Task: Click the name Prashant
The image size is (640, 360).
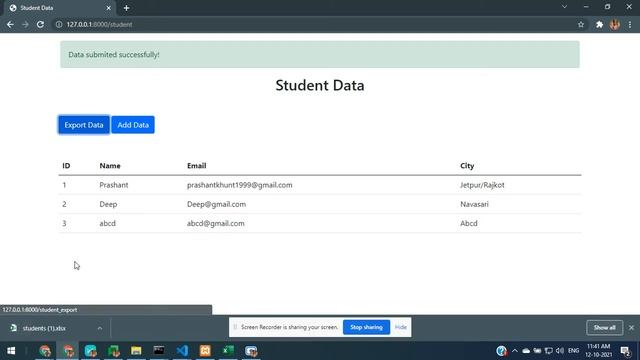Action: pos(113,185)
